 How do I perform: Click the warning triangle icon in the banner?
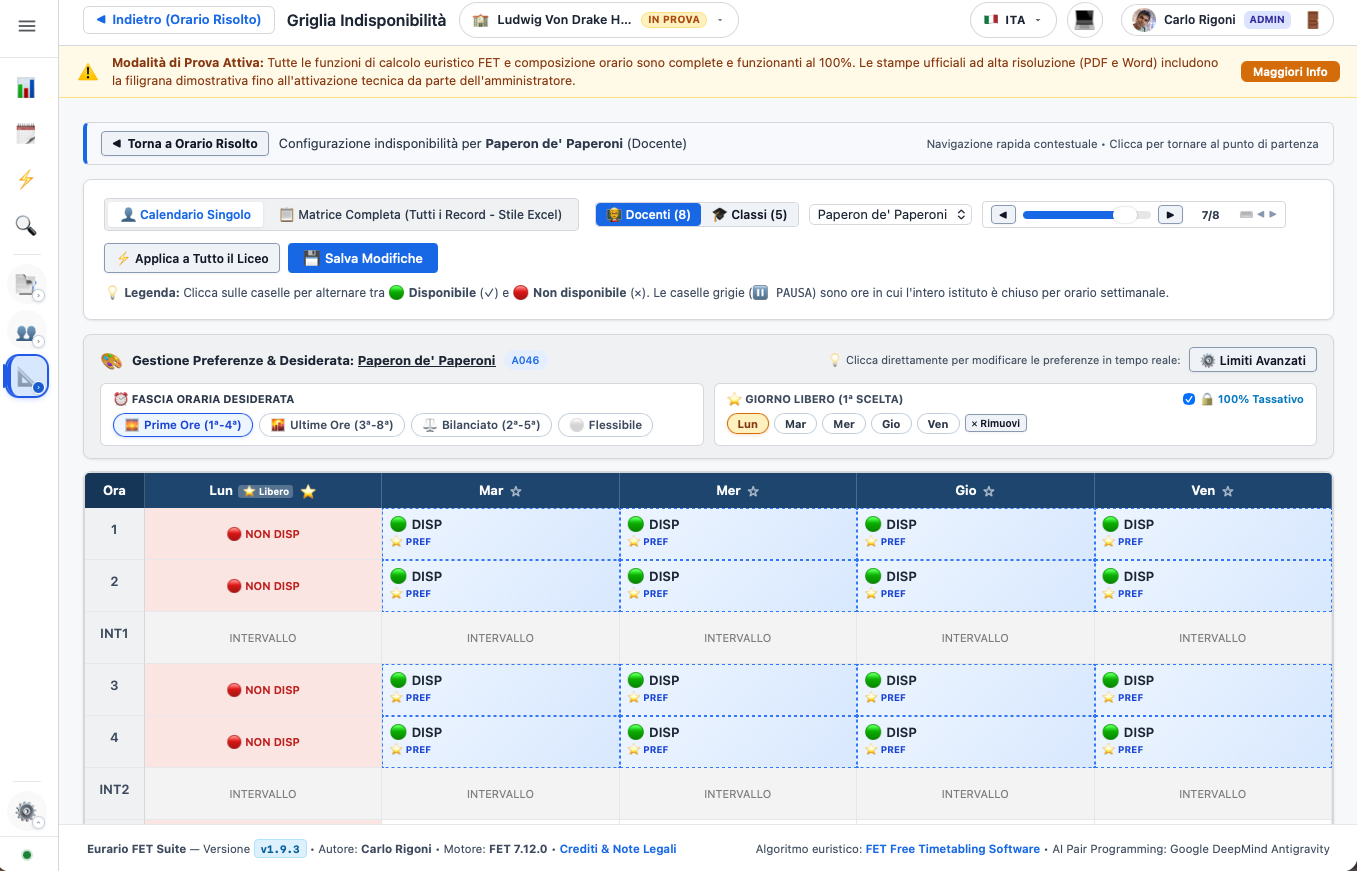[x=88, y=72]
